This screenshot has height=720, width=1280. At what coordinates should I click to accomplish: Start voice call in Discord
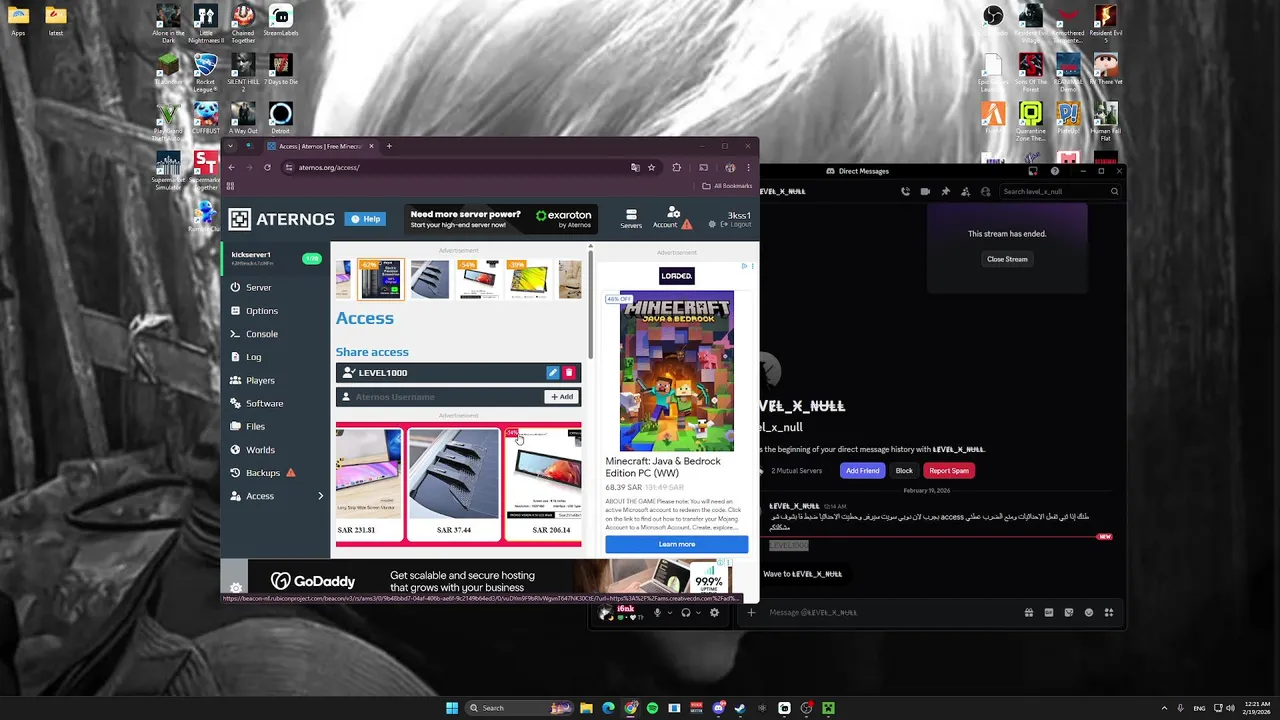coord(905,191)
